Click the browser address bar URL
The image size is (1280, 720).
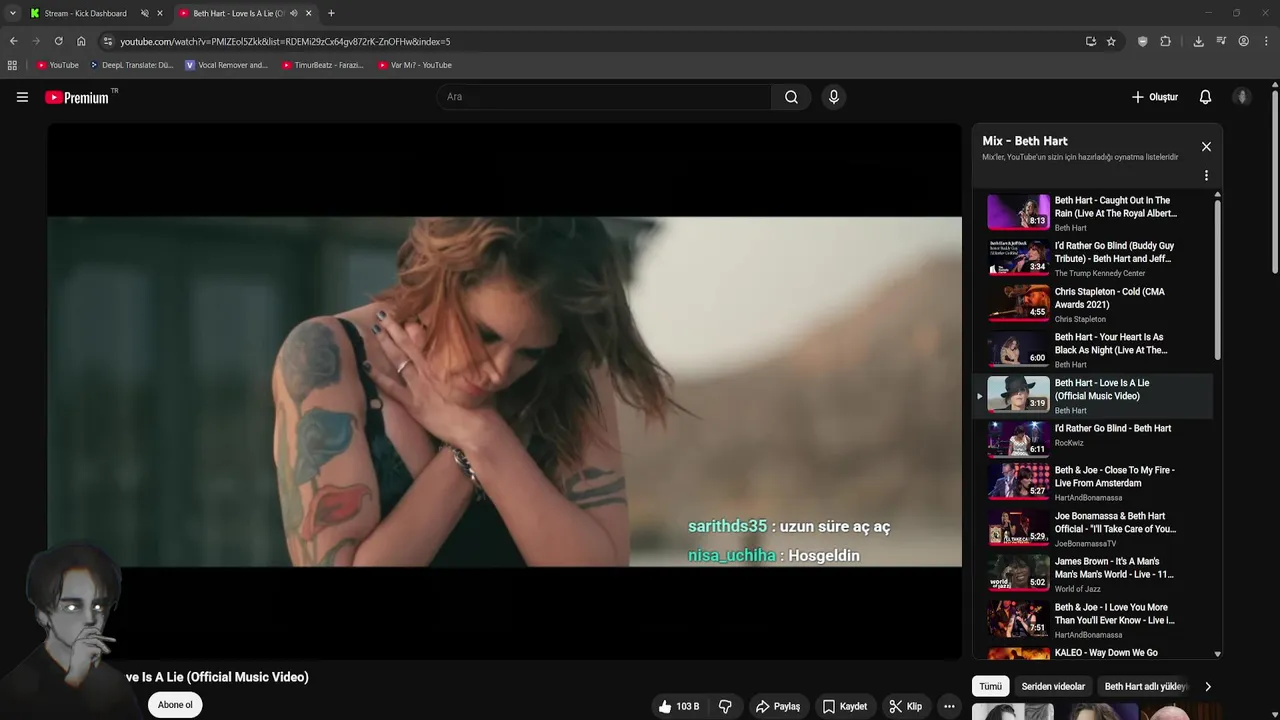(285, 42)
